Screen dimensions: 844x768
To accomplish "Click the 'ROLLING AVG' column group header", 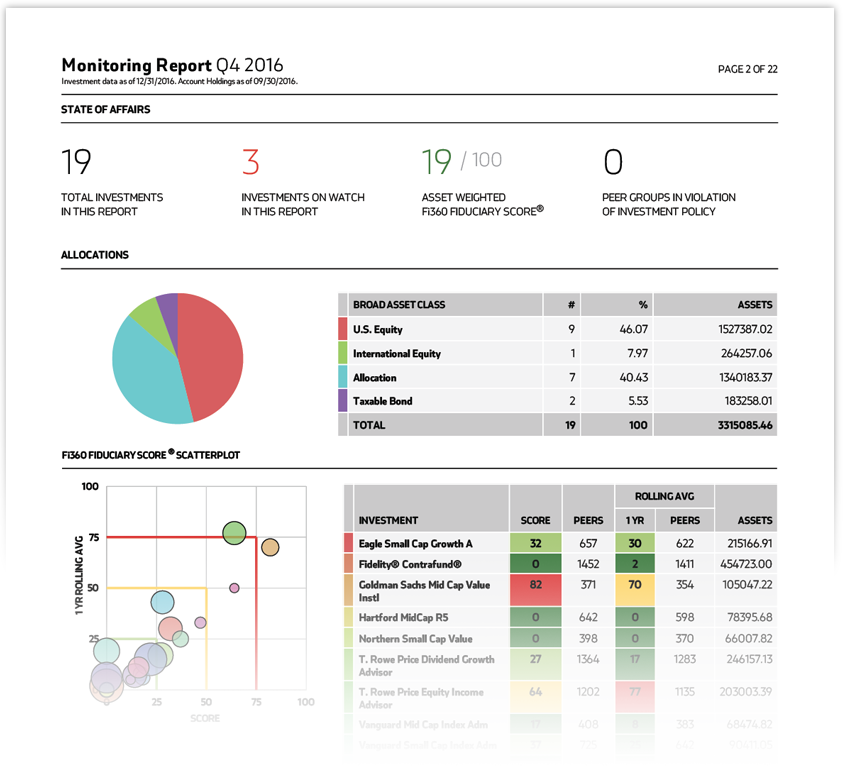I will tap(664, 496).
